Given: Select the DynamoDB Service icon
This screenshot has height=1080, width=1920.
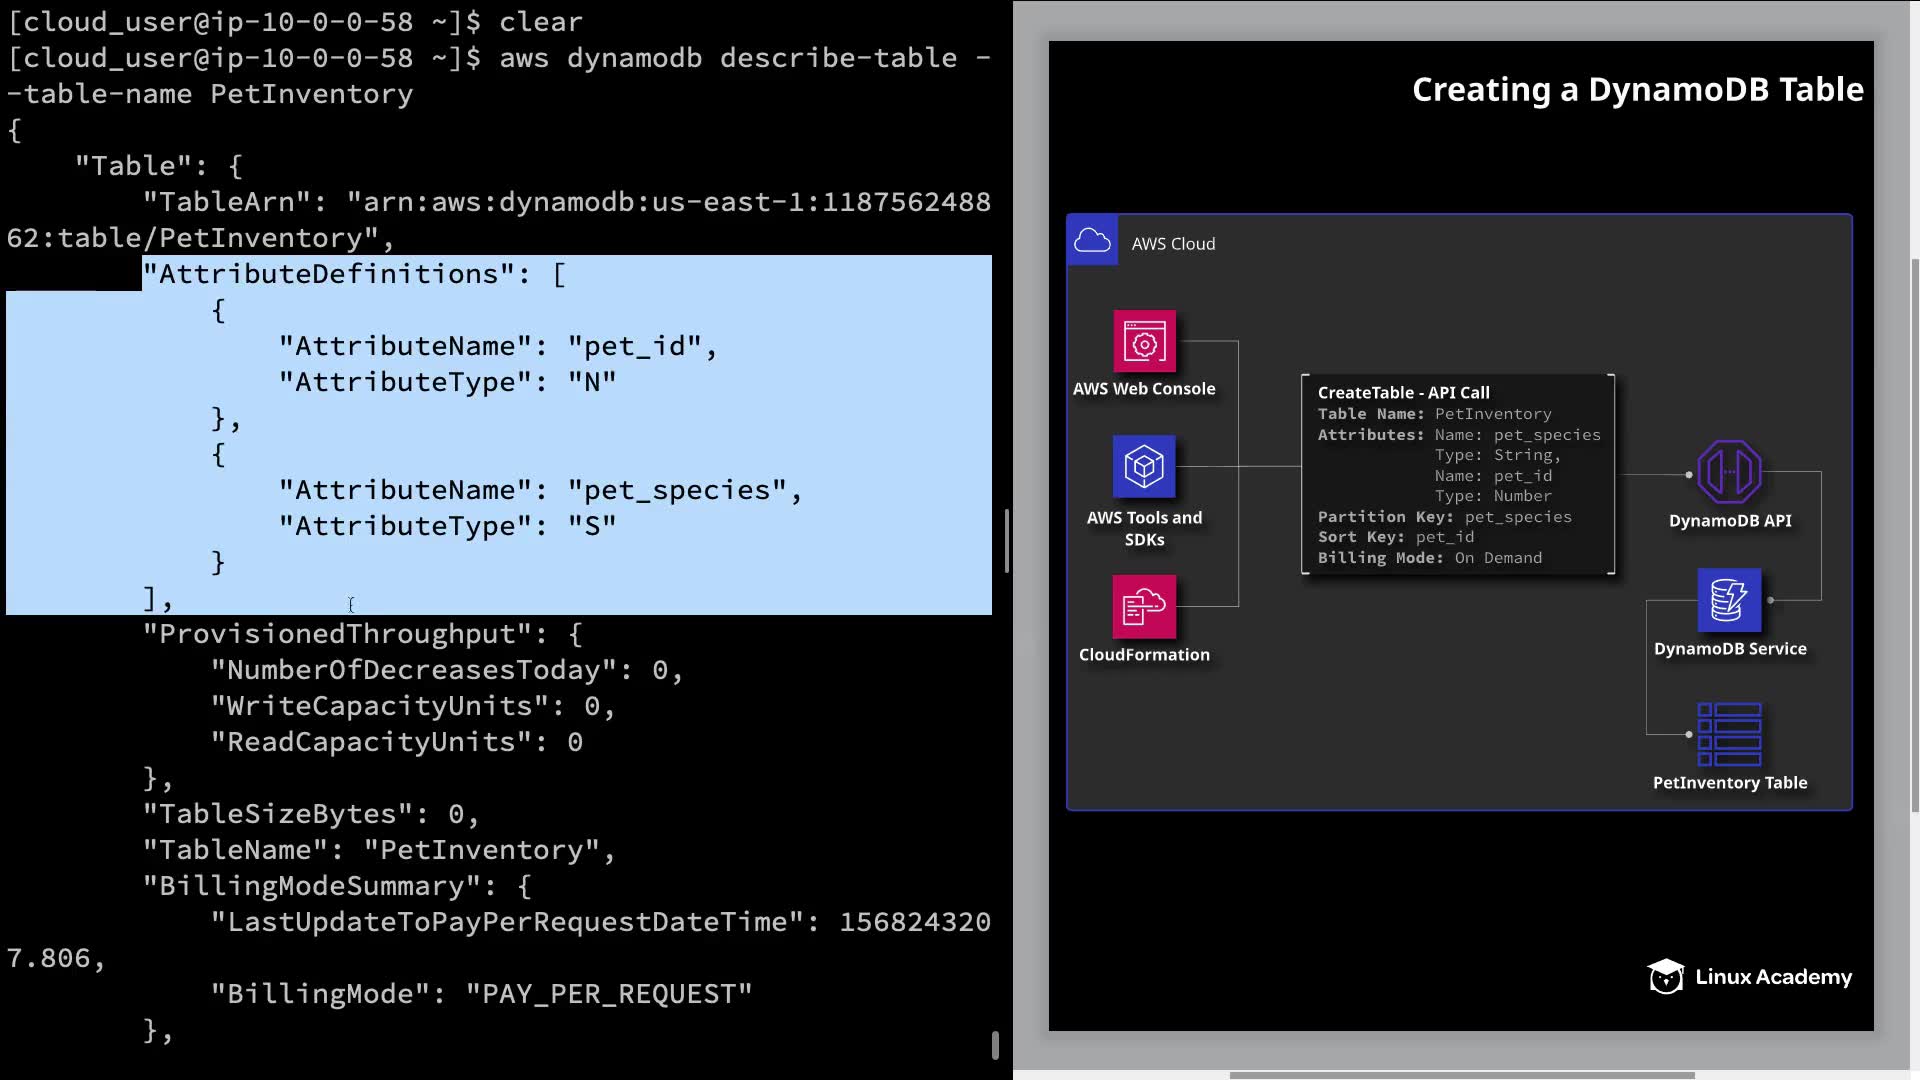Looking at the screenshot, I should coord(1729,600).
